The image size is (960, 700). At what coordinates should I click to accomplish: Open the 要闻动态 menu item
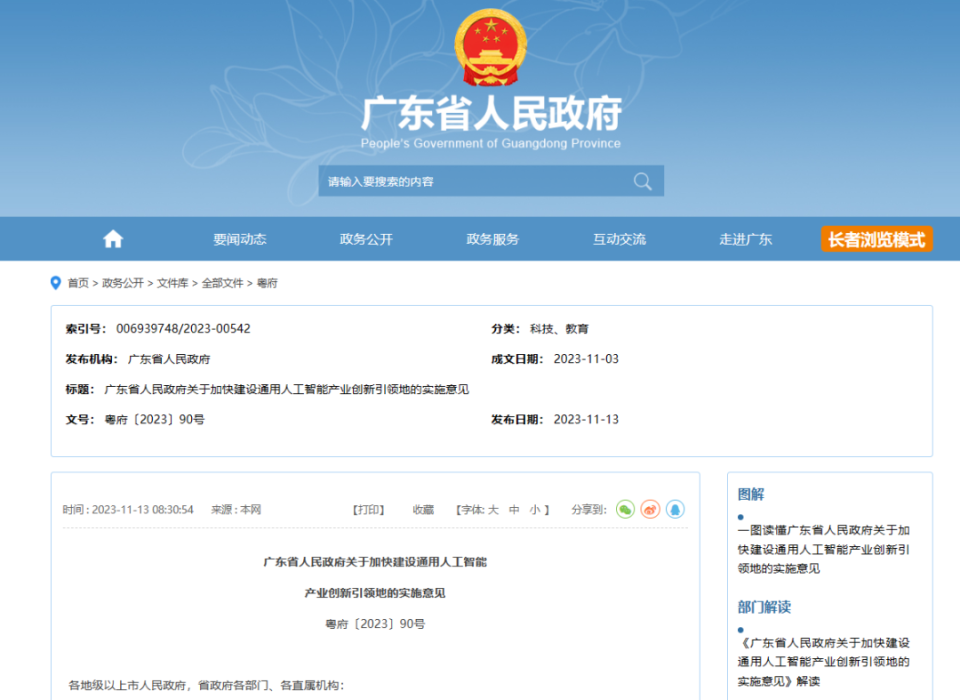(x=240, y=239)
